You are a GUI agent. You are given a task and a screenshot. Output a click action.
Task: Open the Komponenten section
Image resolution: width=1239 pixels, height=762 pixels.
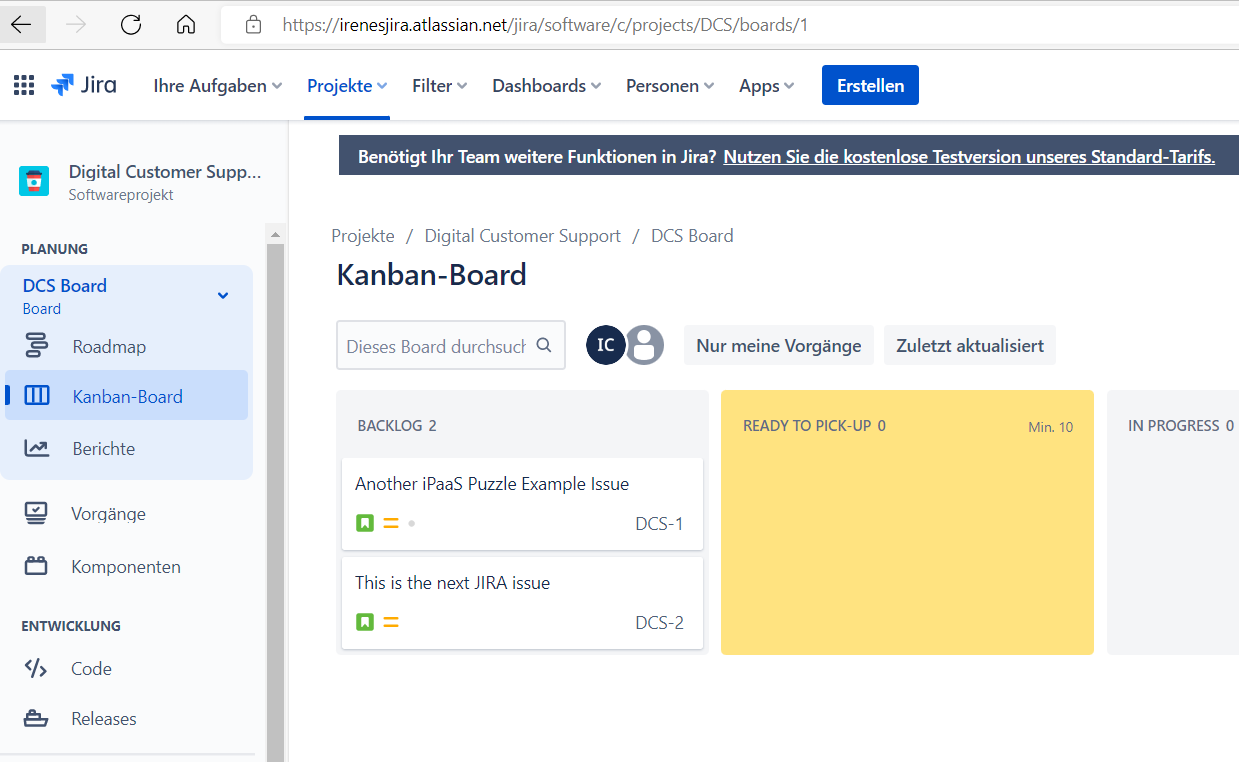click(x=125, y=567)
